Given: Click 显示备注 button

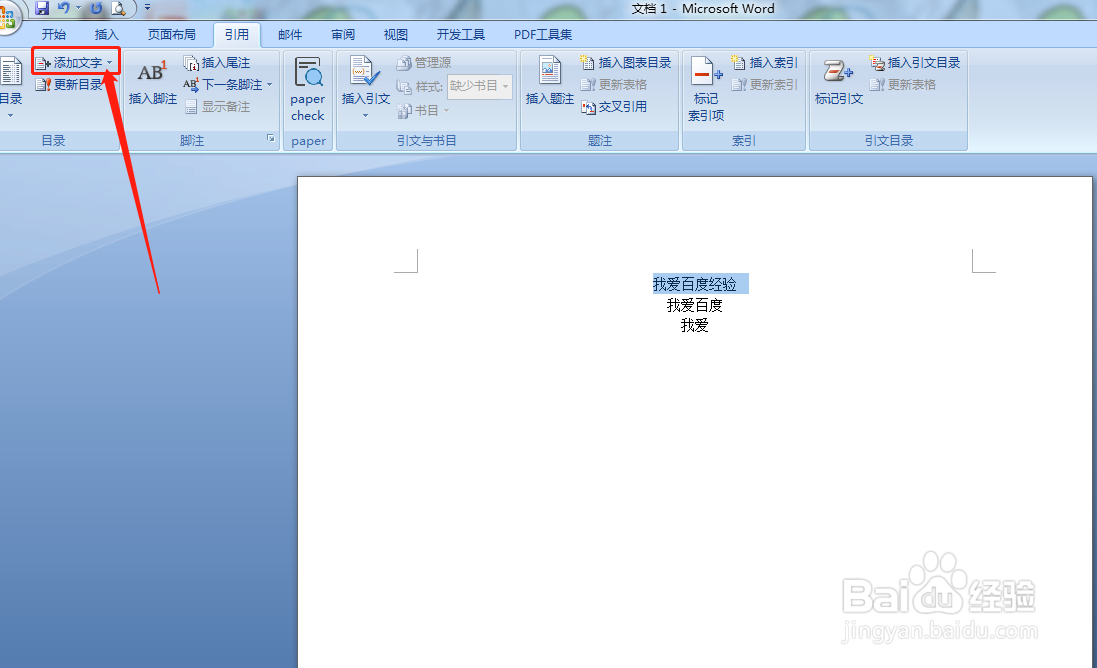Looking at the screenshot, I should (x=217, y=106).
